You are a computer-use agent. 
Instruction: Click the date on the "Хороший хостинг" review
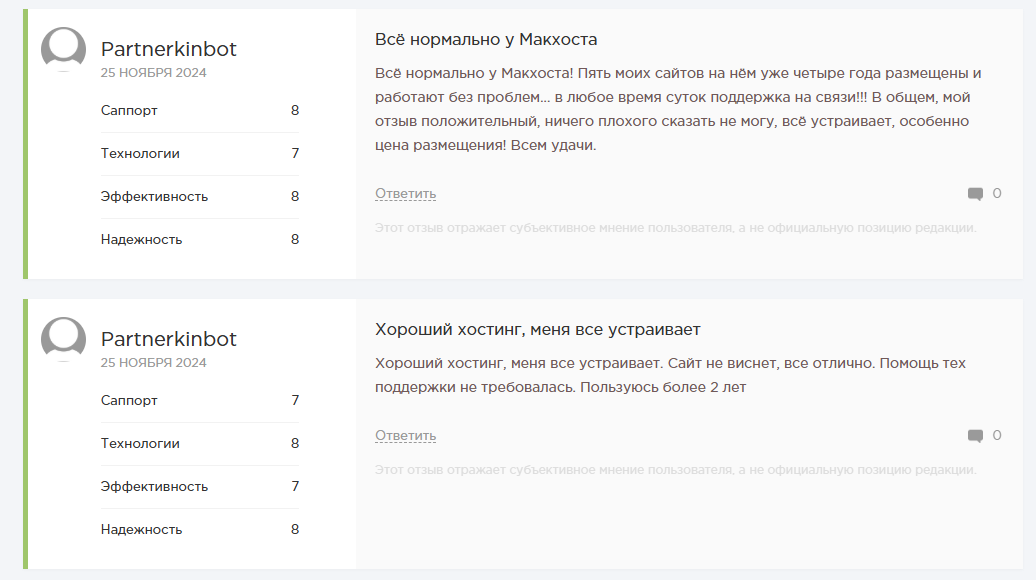(x=154, y=363)
